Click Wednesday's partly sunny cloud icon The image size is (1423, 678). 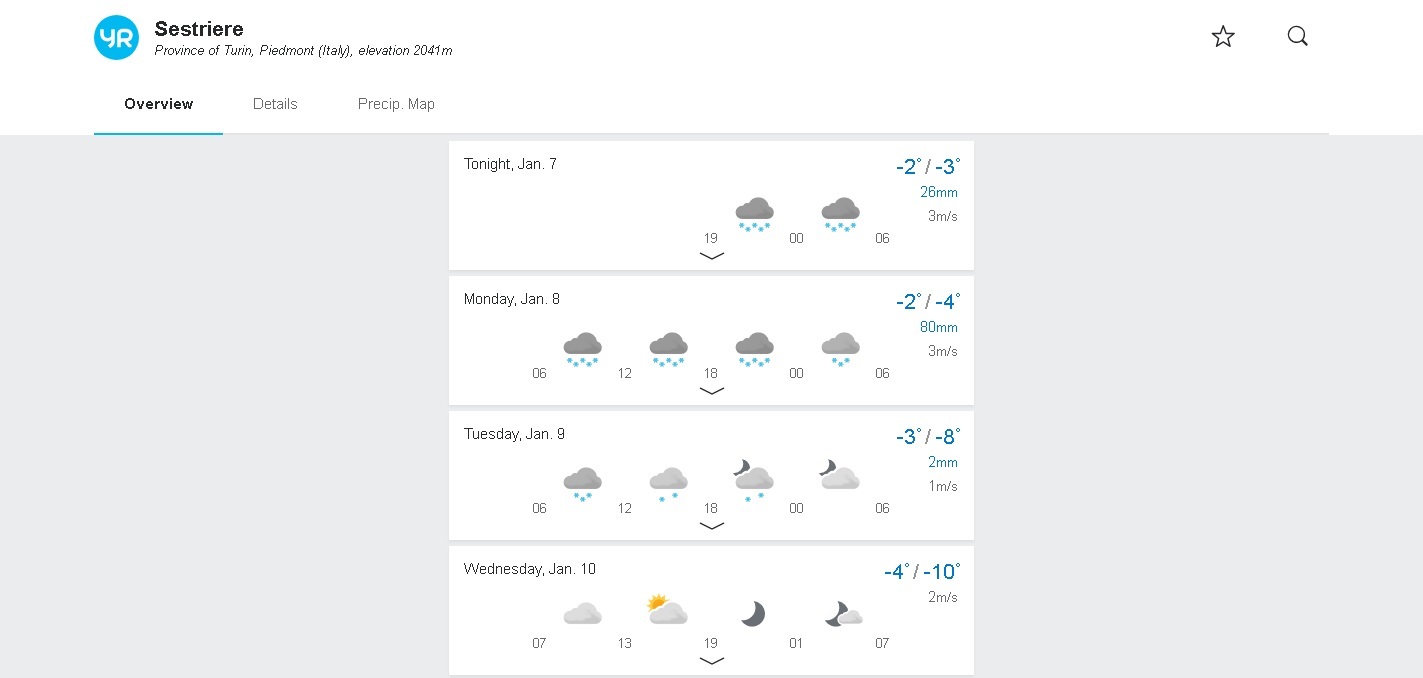point(667,609)
